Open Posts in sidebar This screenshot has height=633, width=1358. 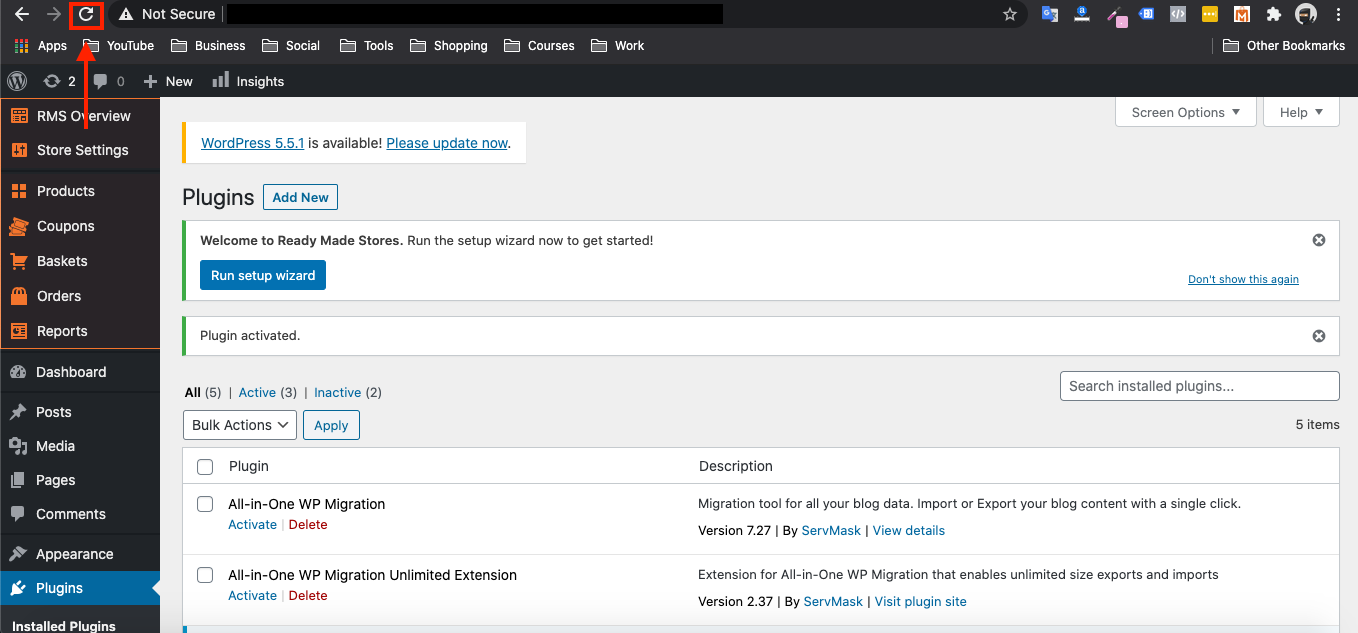(x=80, y=412)
